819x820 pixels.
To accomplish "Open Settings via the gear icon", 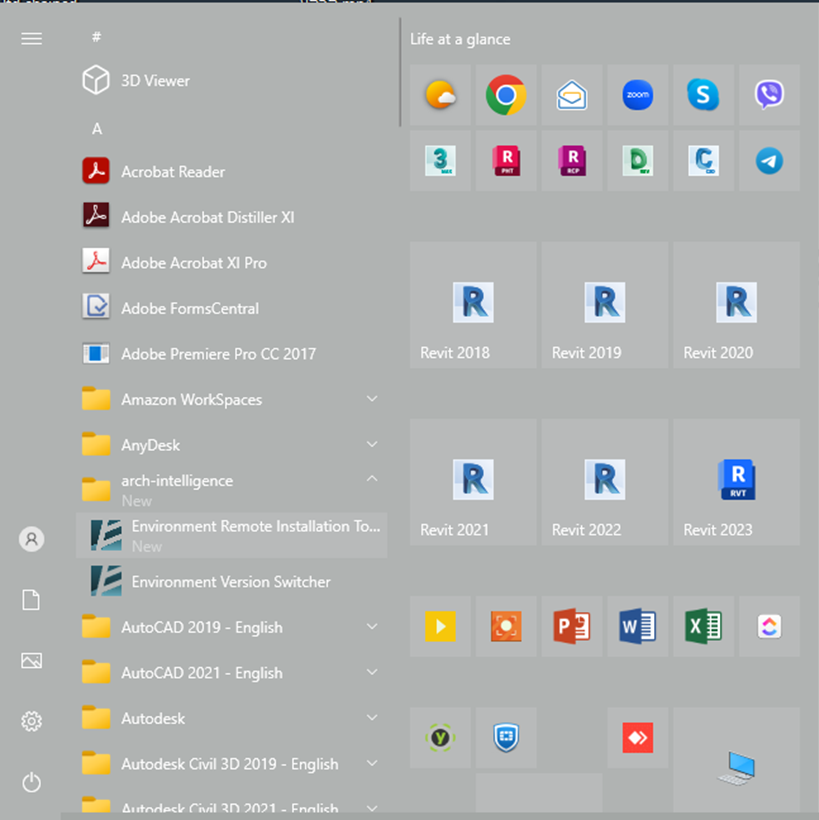I will 31,721.
